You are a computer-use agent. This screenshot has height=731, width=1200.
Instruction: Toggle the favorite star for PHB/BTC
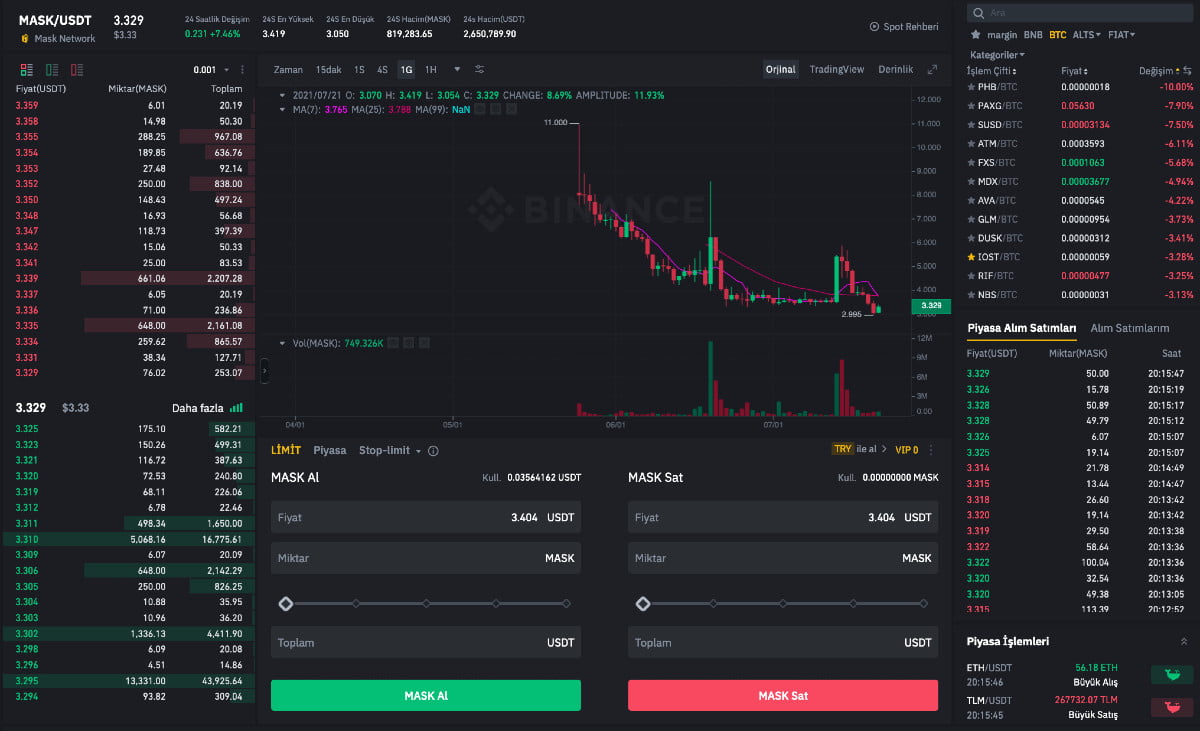coord(971,87)
